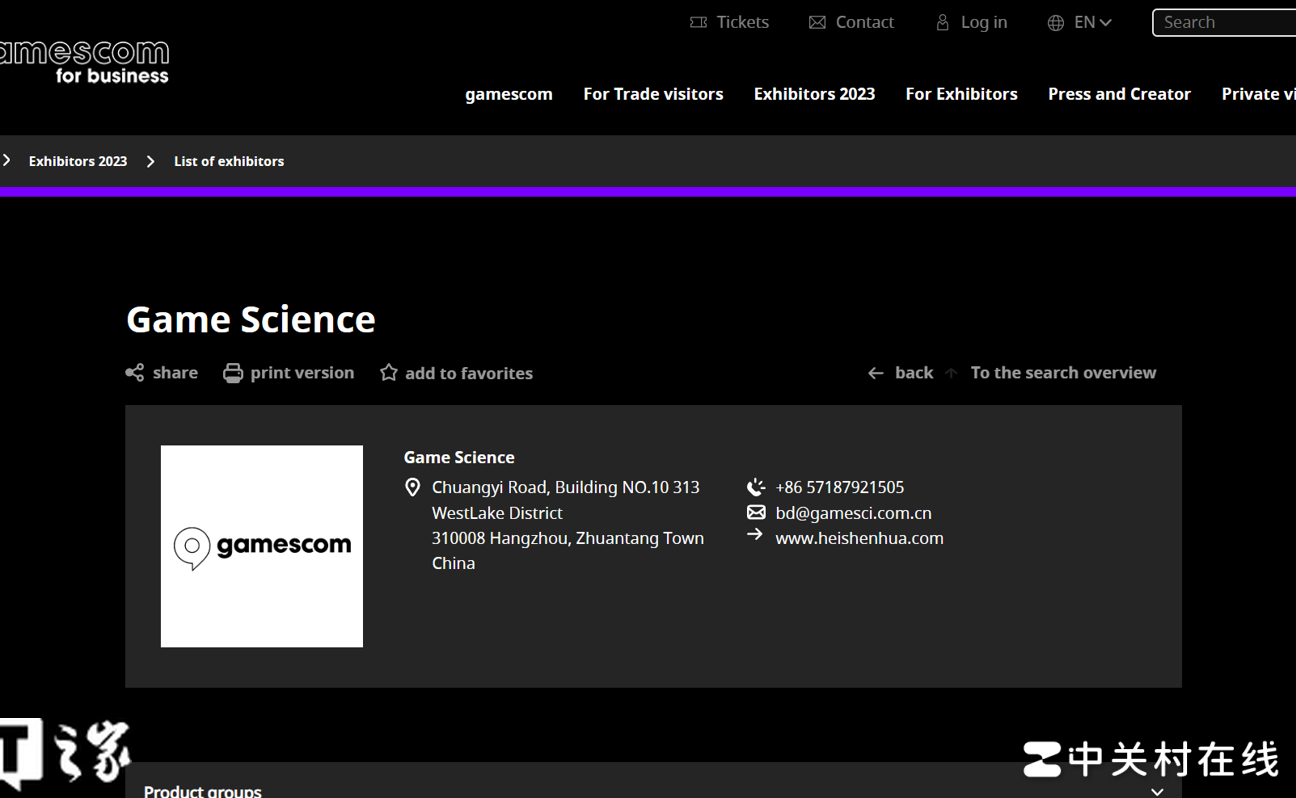This screenshot has height=798, width=1296.
Task: Open the For Trade visitors menu
Action: 653,94
